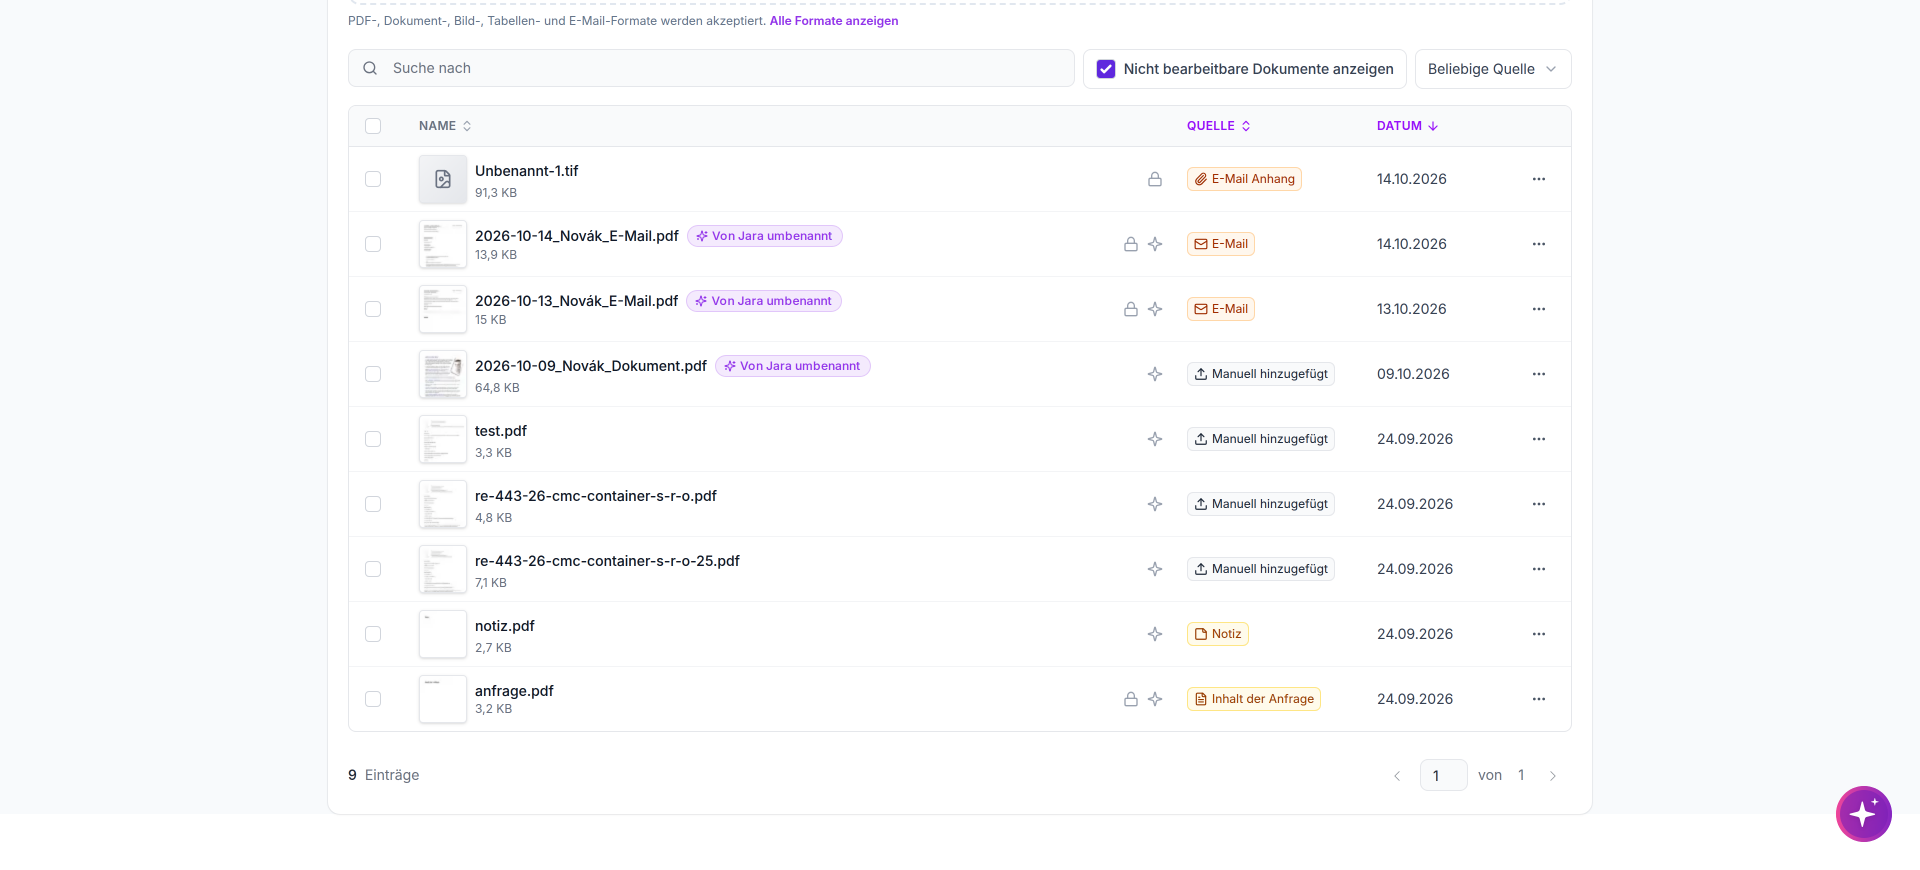Open more options for anfrage.pdf
Image resolution: width=1920 pixels, height=870 pixels.
tap(1539, 699)
